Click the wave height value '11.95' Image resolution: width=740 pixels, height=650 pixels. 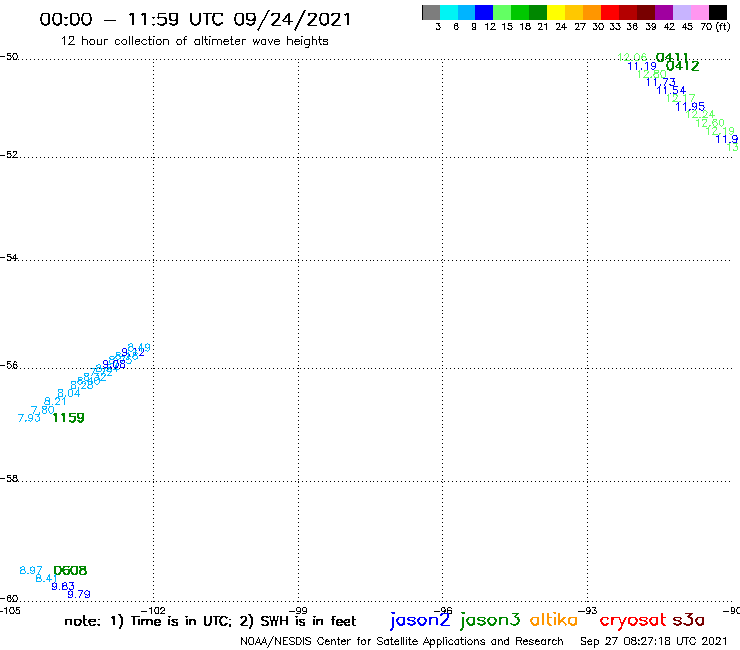point(690,107)
